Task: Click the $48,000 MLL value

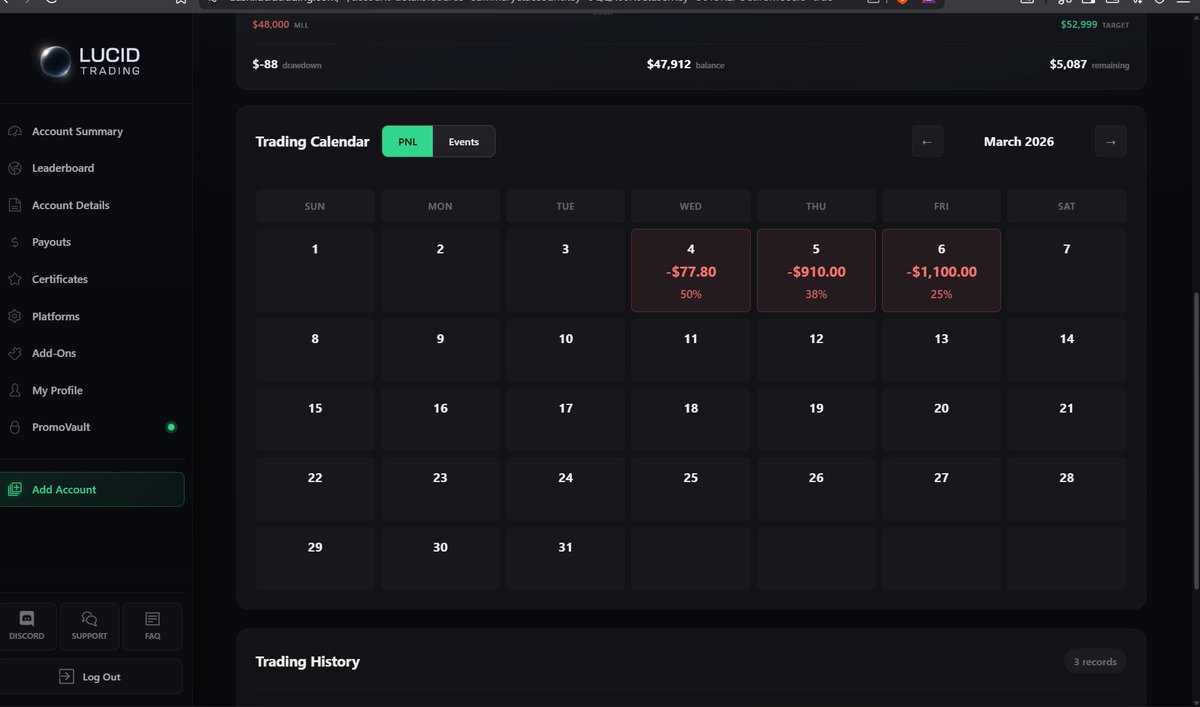Action: 271,24
